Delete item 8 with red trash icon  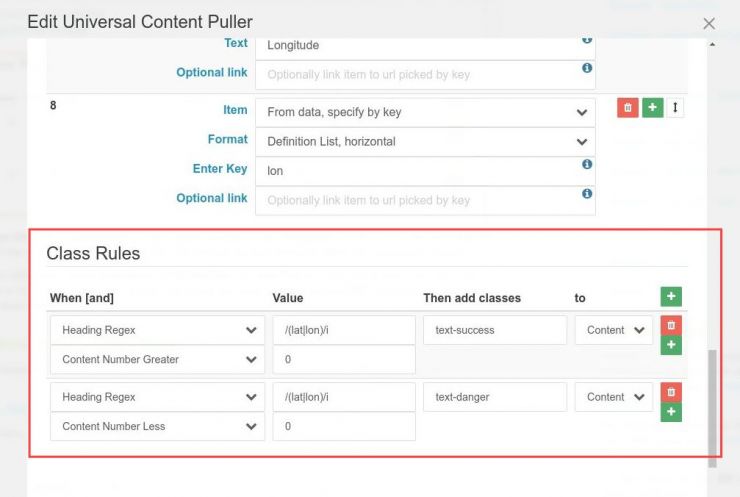tap(628, 108)
